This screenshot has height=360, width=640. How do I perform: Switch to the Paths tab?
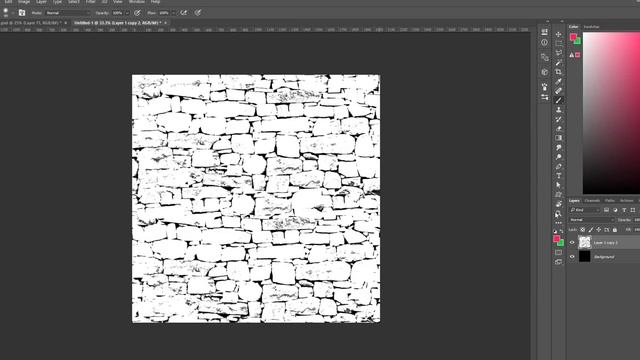(x=610, y=200)
